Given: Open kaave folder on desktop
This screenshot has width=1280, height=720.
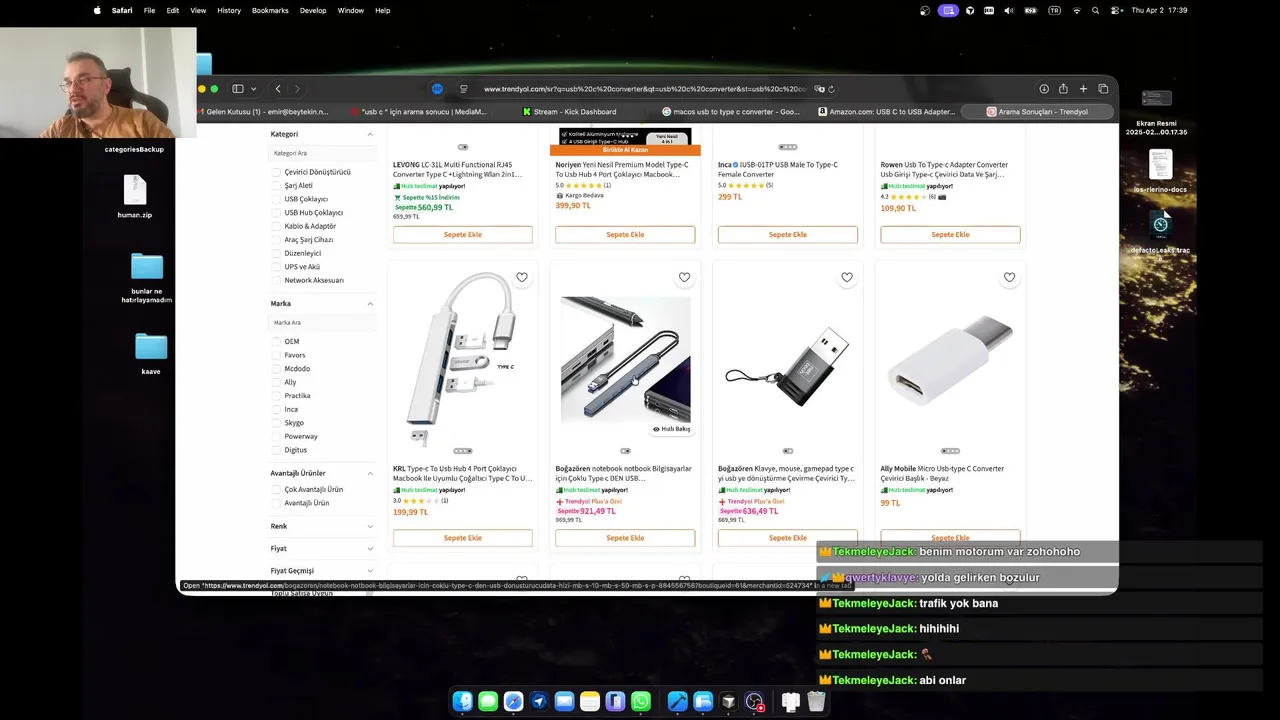Looking at the screenshot, I should 151,354.
